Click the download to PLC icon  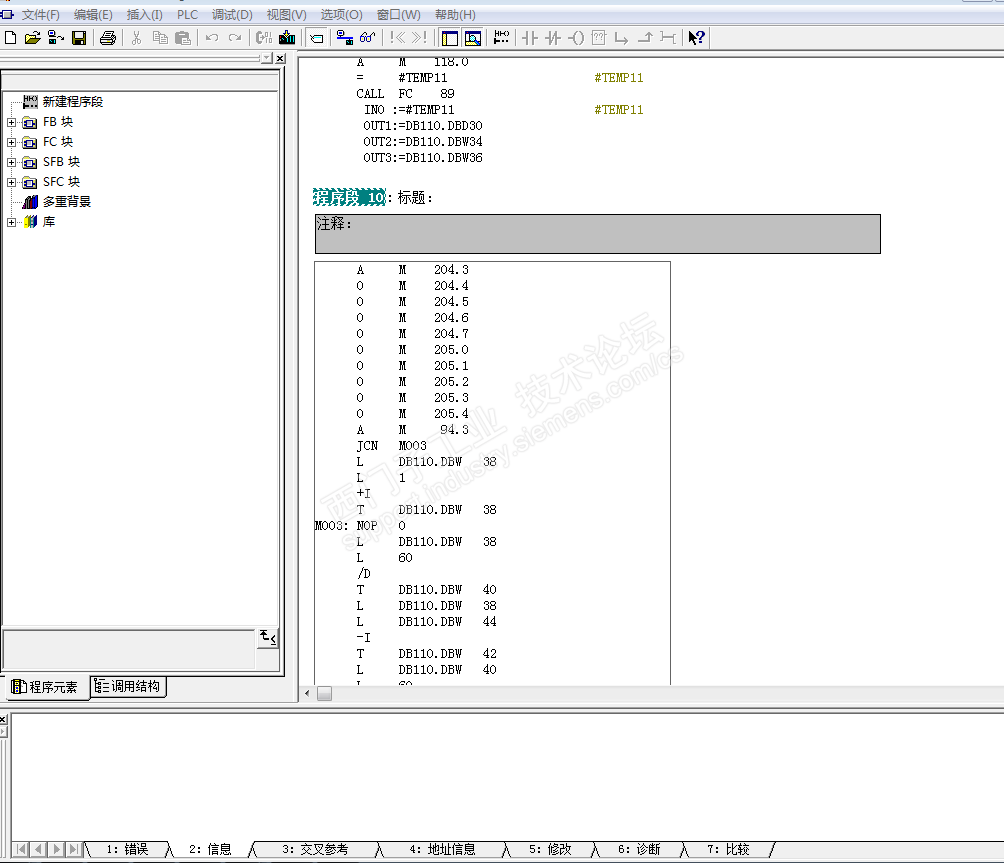coord(287,38)
